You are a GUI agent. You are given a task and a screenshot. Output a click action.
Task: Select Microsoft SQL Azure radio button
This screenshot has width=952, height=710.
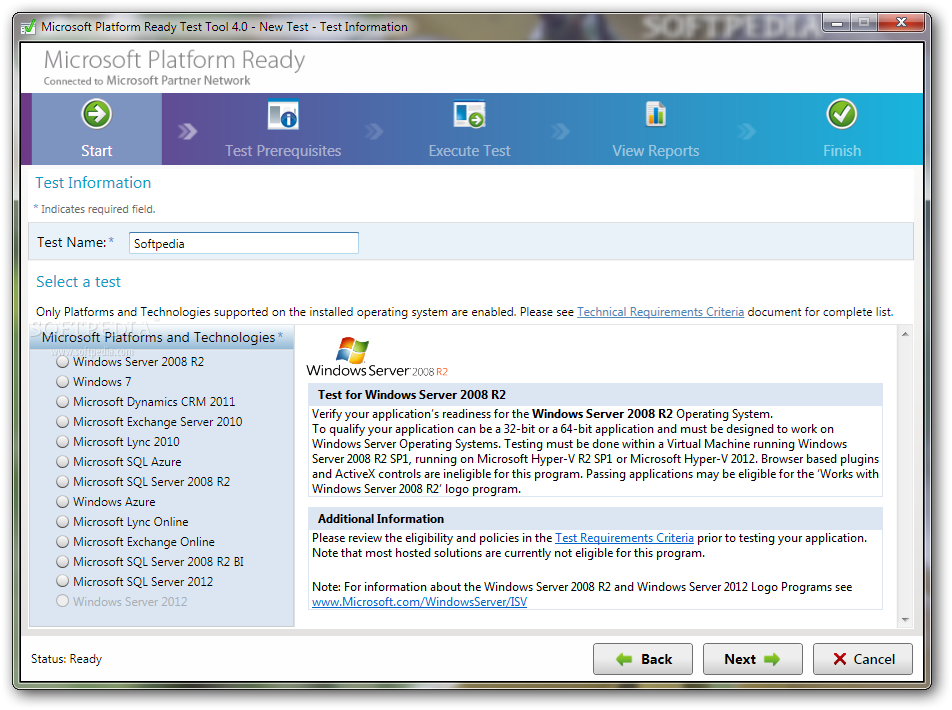62,462
